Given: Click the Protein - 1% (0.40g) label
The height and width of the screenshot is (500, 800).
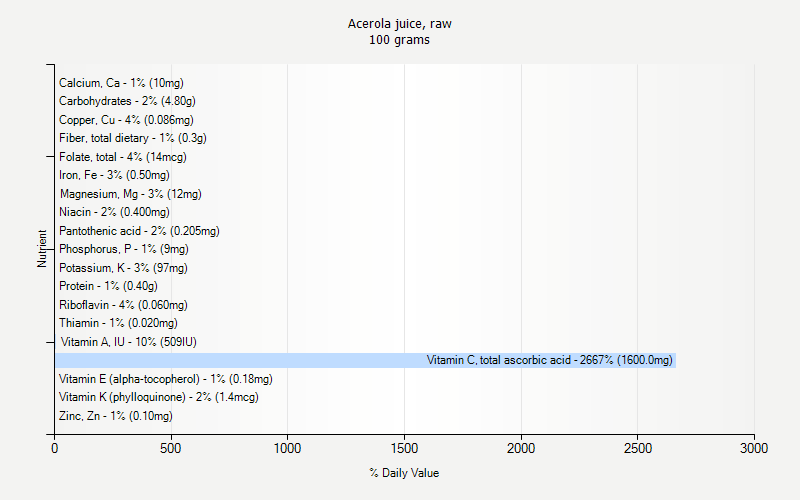Looking at the screenshot, I should (108, 286).
